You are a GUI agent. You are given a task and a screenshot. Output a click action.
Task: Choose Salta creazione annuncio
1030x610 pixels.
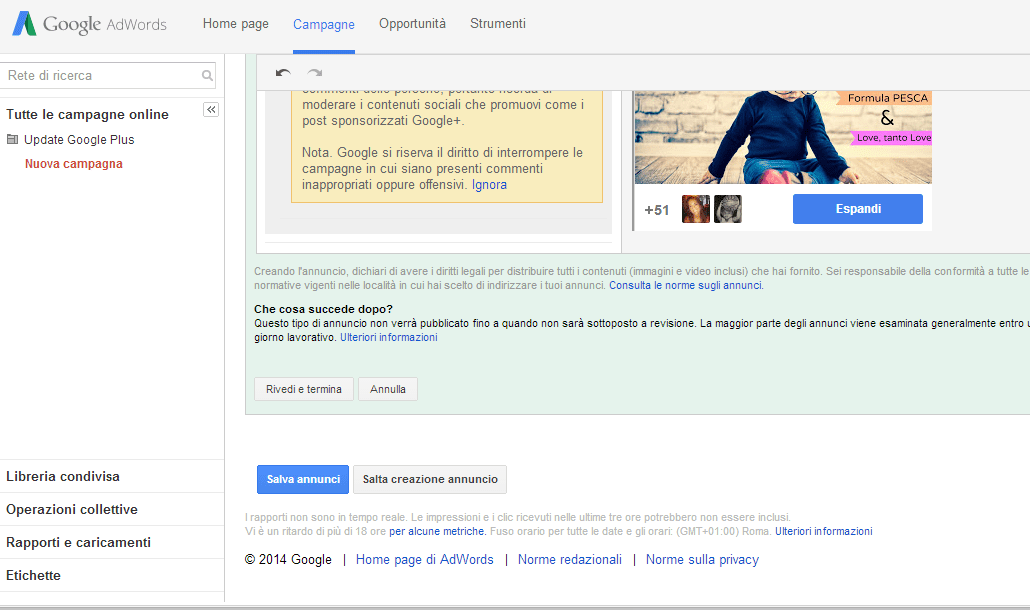[x=429, y=479]
